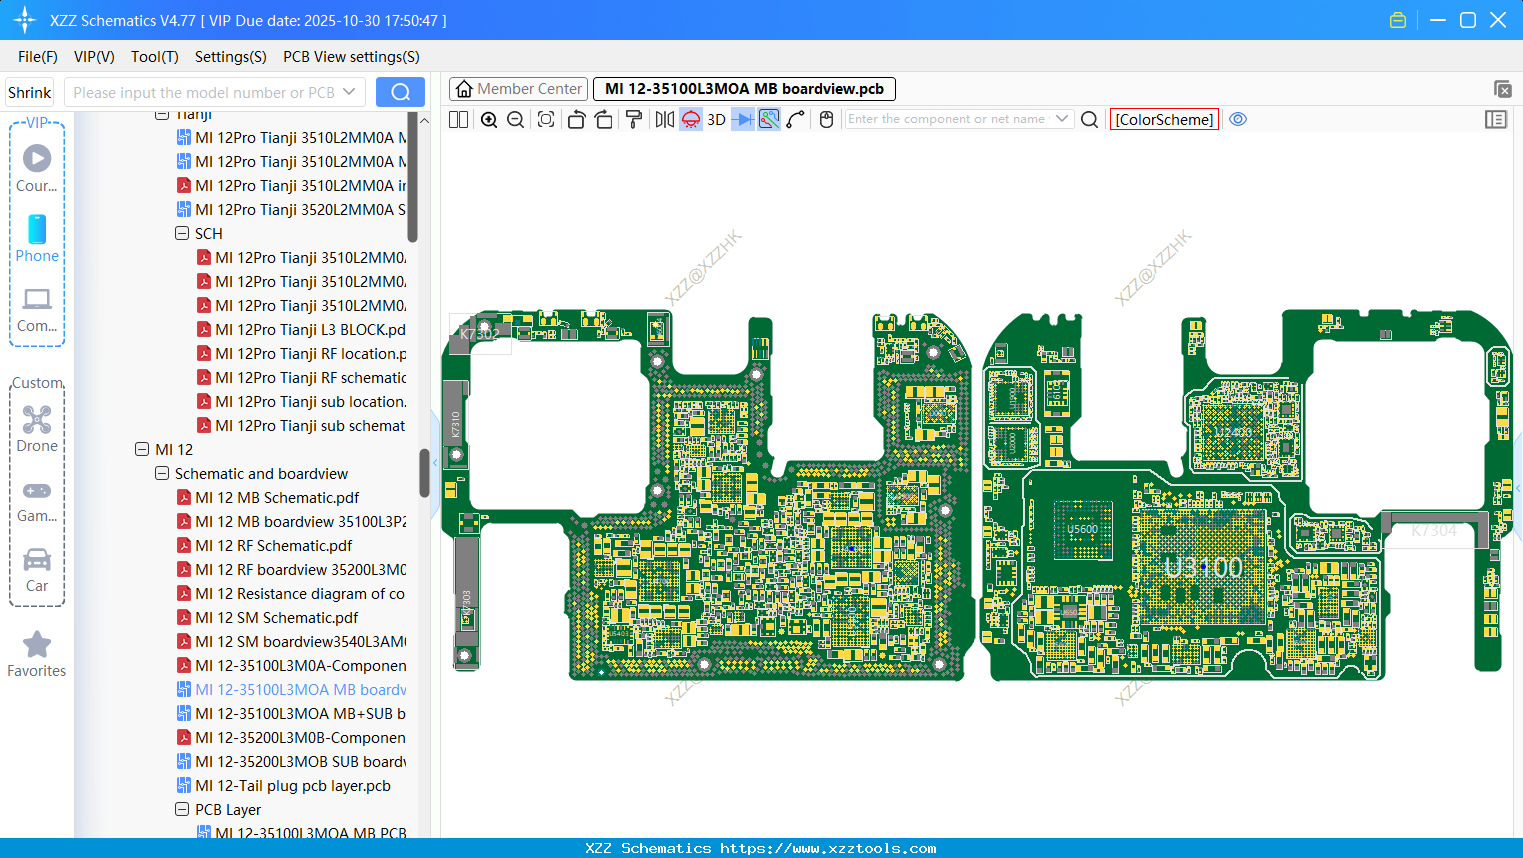Open the ColorScheme selector
This screenshot has width=1523, height=858.
click(x=1164, y=119)
